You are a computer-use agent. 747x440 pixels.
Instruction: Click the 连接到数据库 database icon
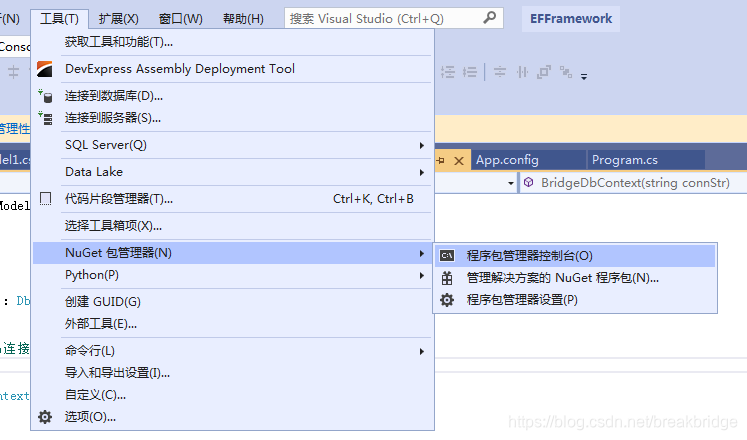pyautogui.click(x=45, y=96)
